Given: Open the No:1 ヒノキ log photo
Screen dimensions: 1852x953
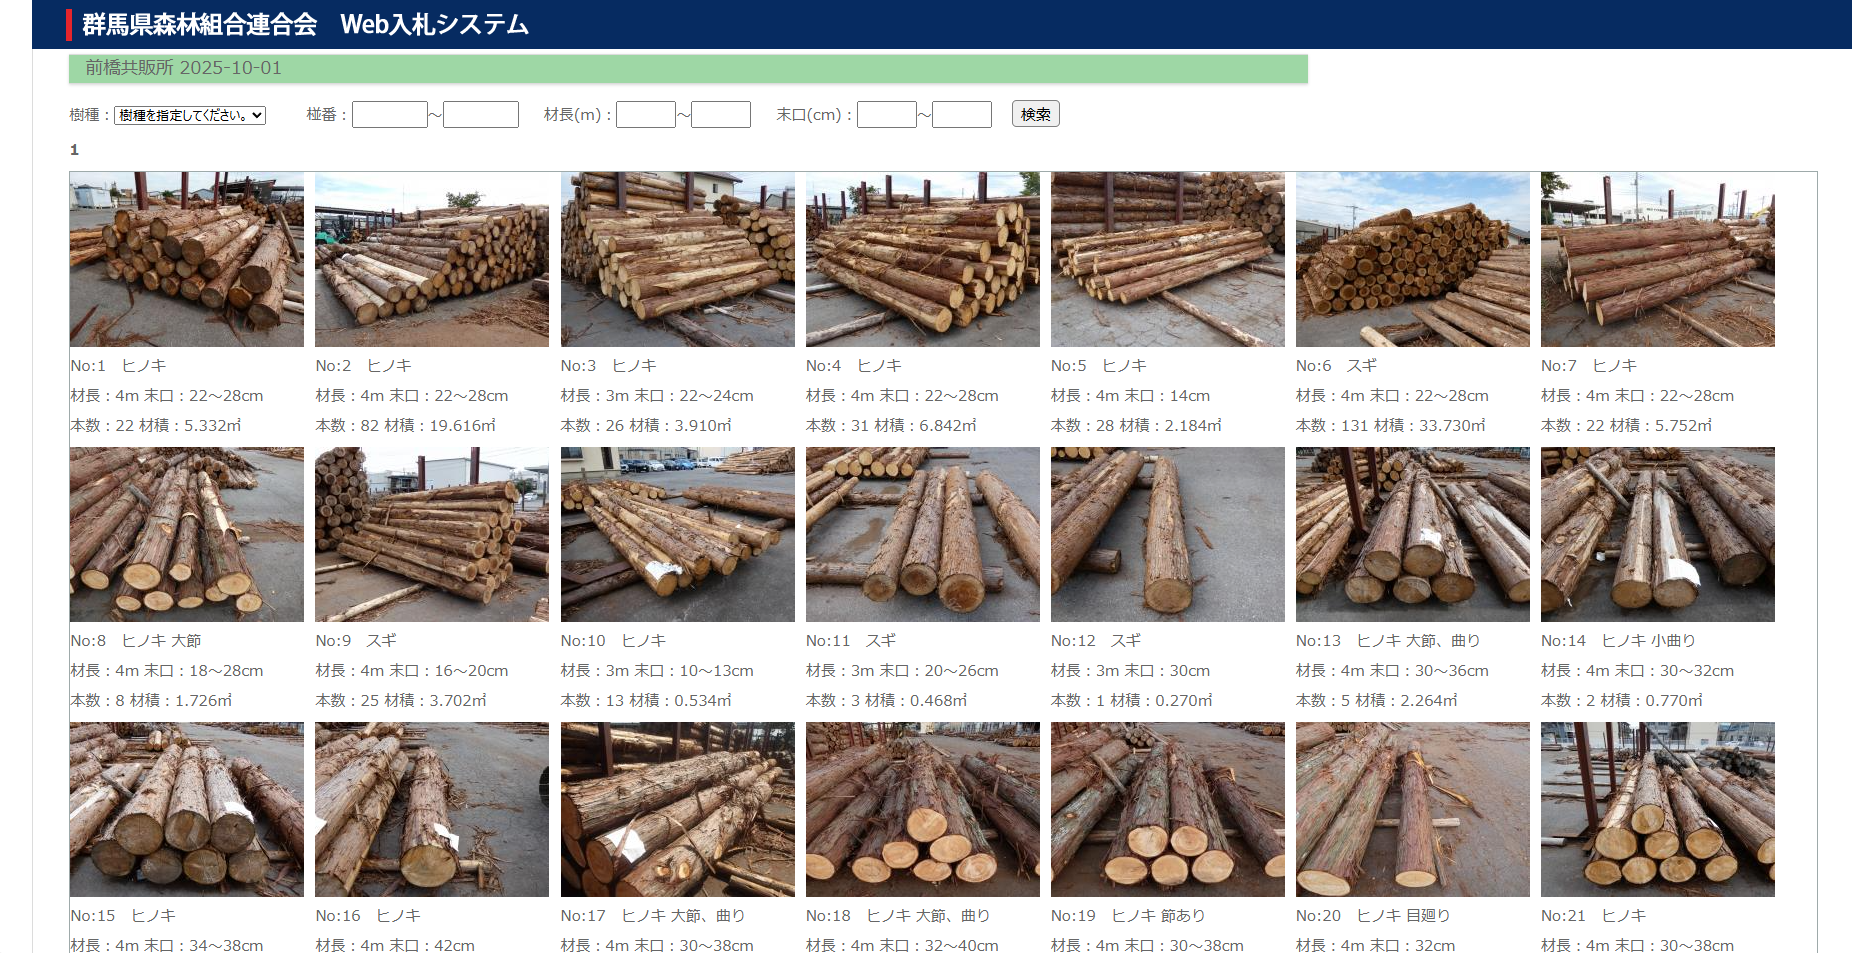Looking at the screenshot, I should 187,260.
